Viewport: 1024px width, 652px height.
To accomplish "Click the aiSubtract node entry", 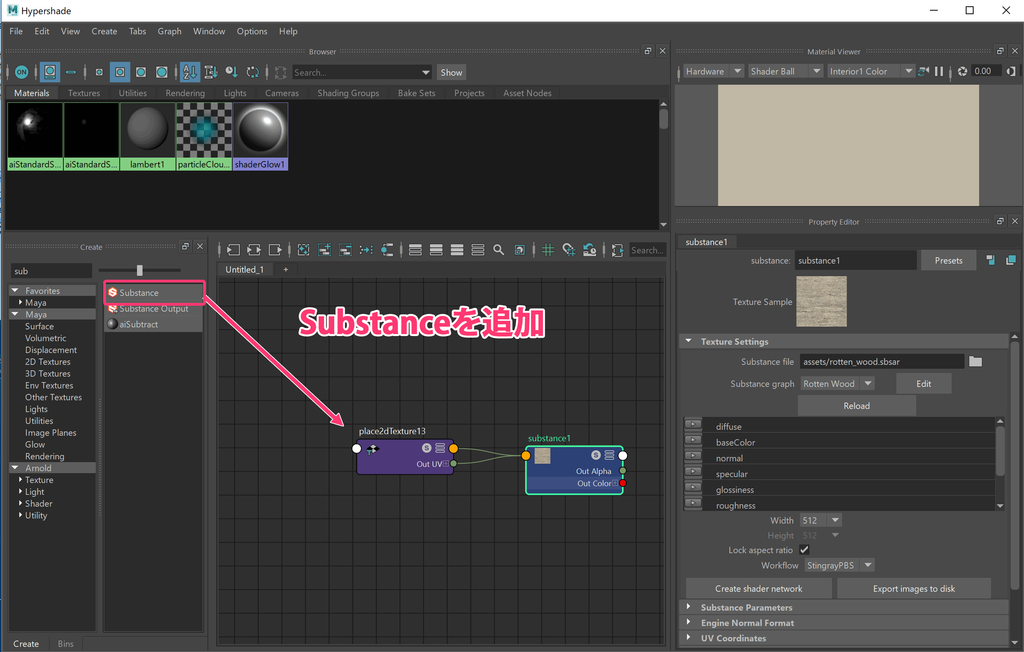I will (153, 324).
